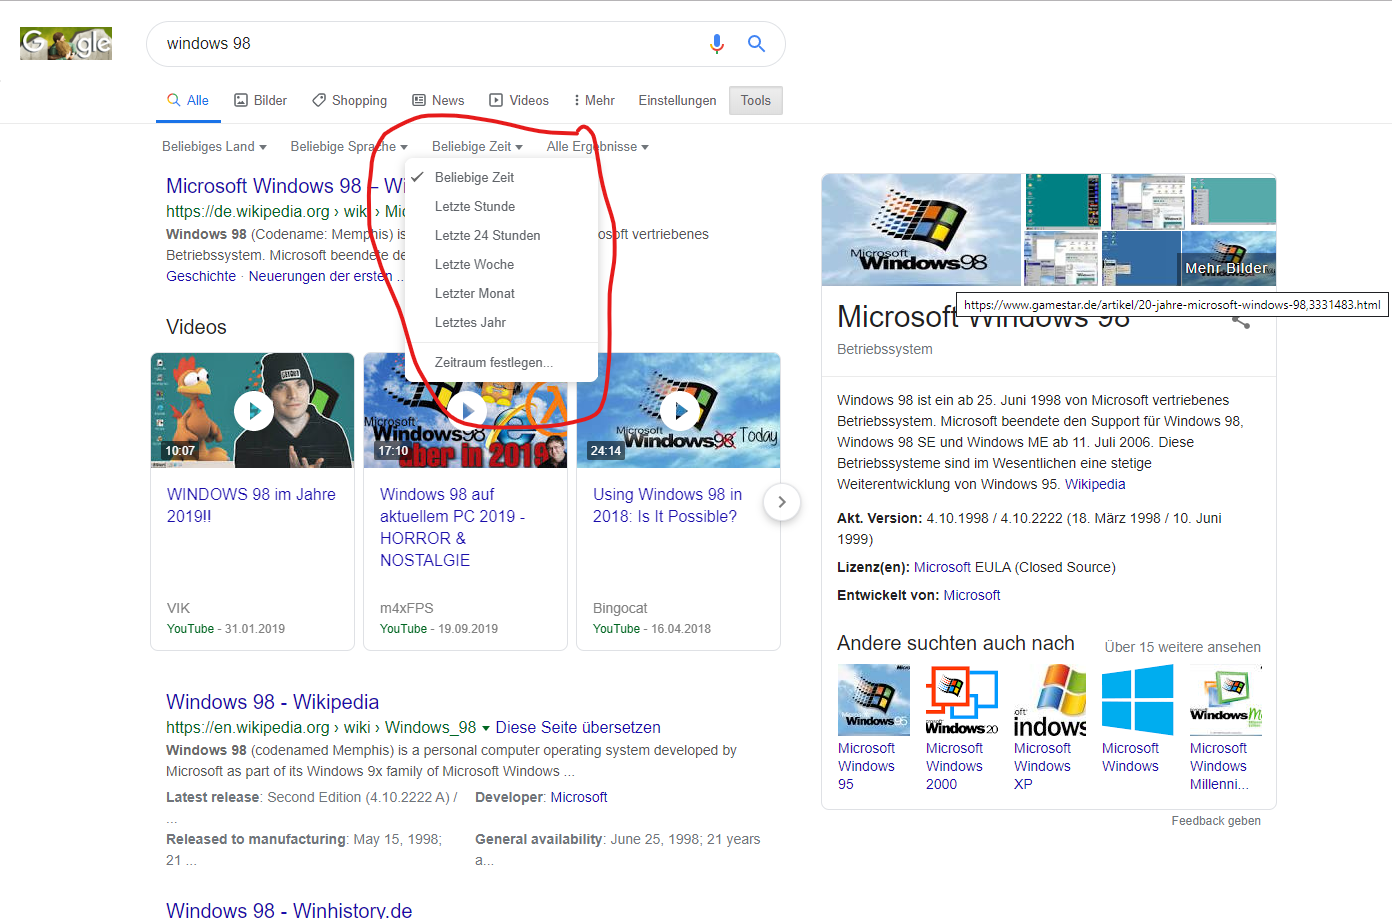Open Developer Microsoft link in result

tap(579, 797)
